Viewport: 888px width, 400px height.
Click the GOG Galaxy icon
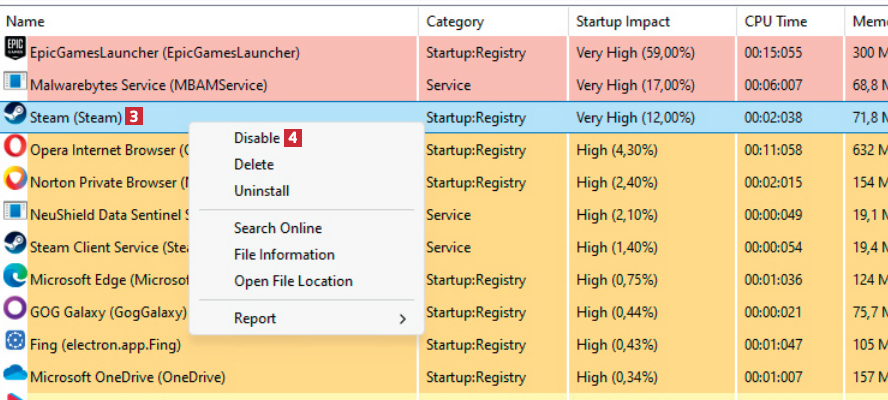pos(15,310)
